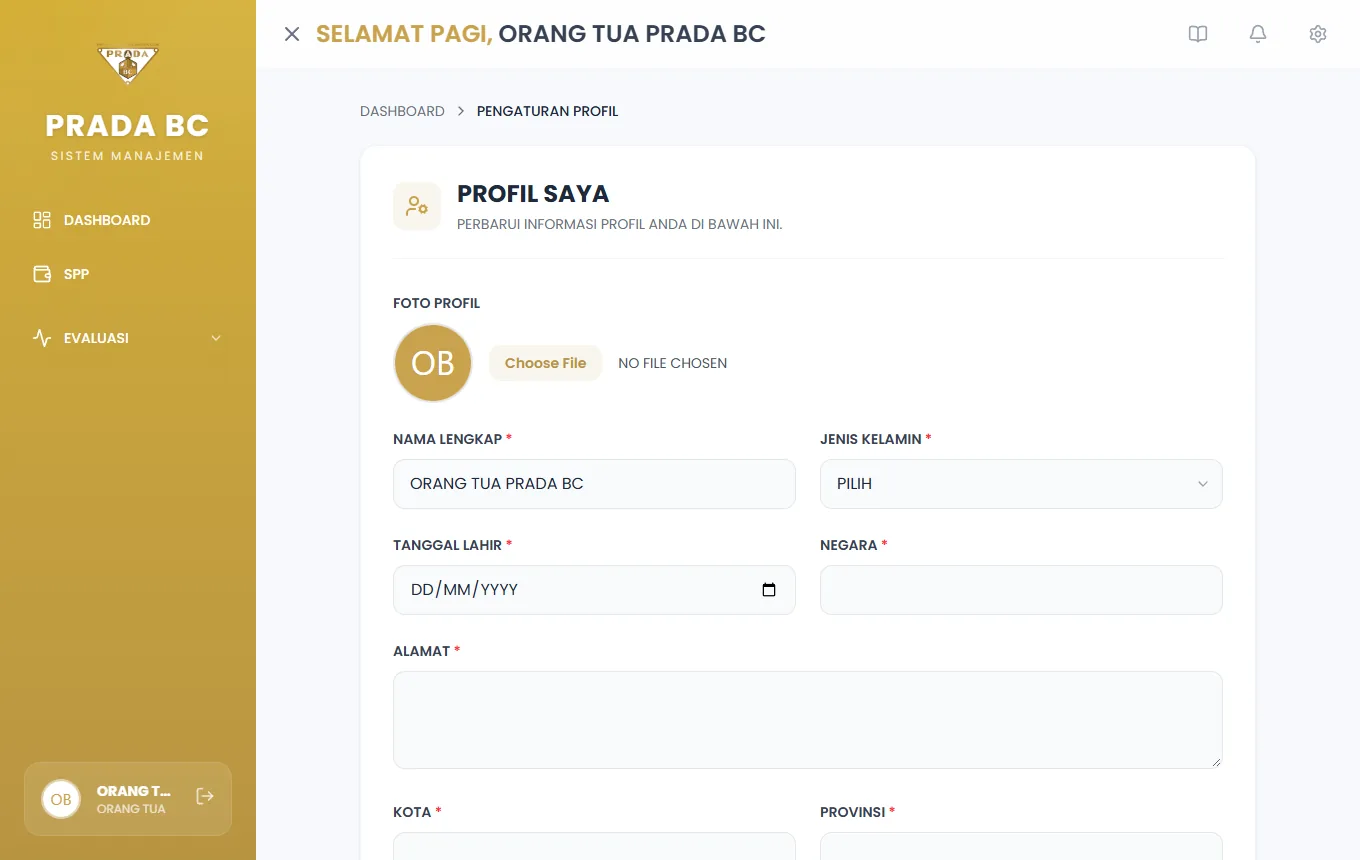Click the Dashboard grid icon in sidebar

[42, 220]
